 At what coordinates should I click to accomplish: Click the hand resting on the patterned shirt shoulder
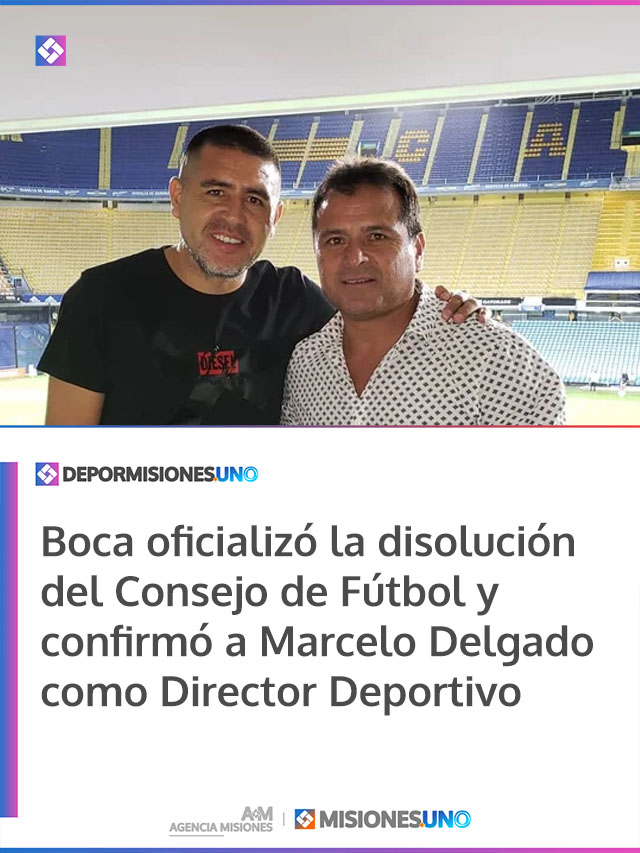[x=461, y=304]
